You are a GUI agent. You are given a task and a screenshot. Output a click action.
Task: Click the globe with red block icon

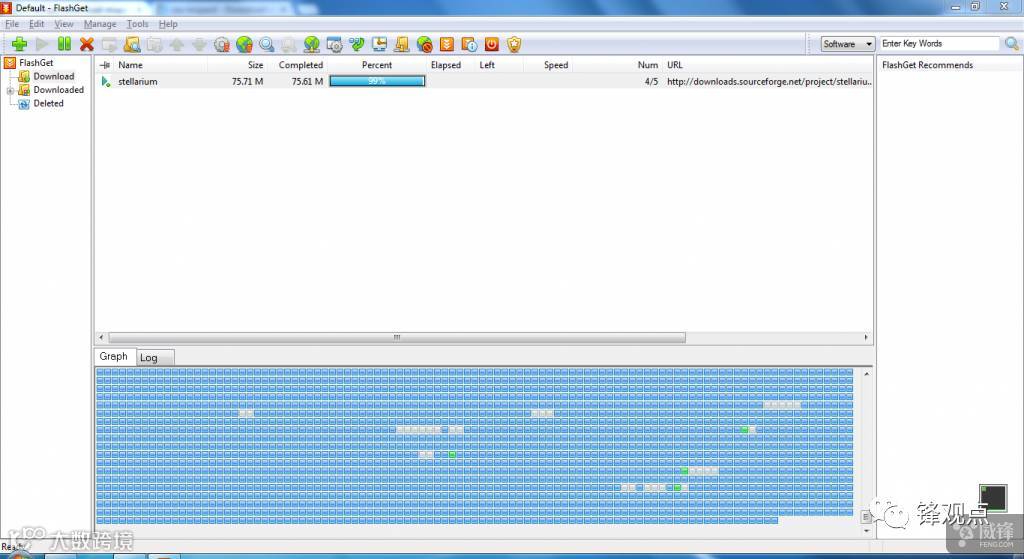pyautogui.click(x=424, y=44)
